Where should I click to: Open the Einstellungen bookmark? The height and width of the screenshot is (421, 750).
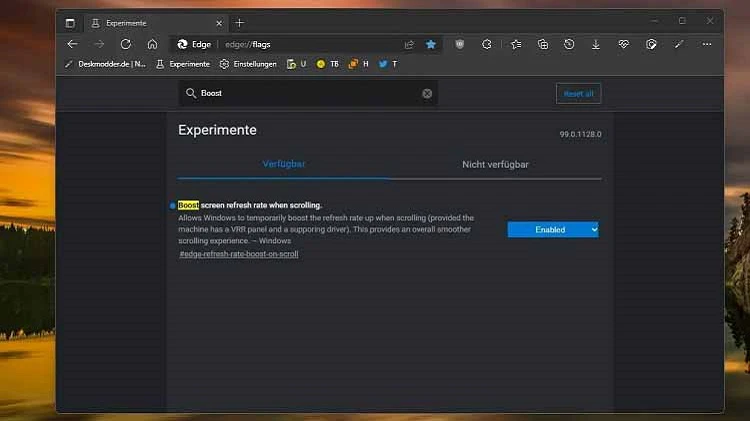(x=248, y=64)
